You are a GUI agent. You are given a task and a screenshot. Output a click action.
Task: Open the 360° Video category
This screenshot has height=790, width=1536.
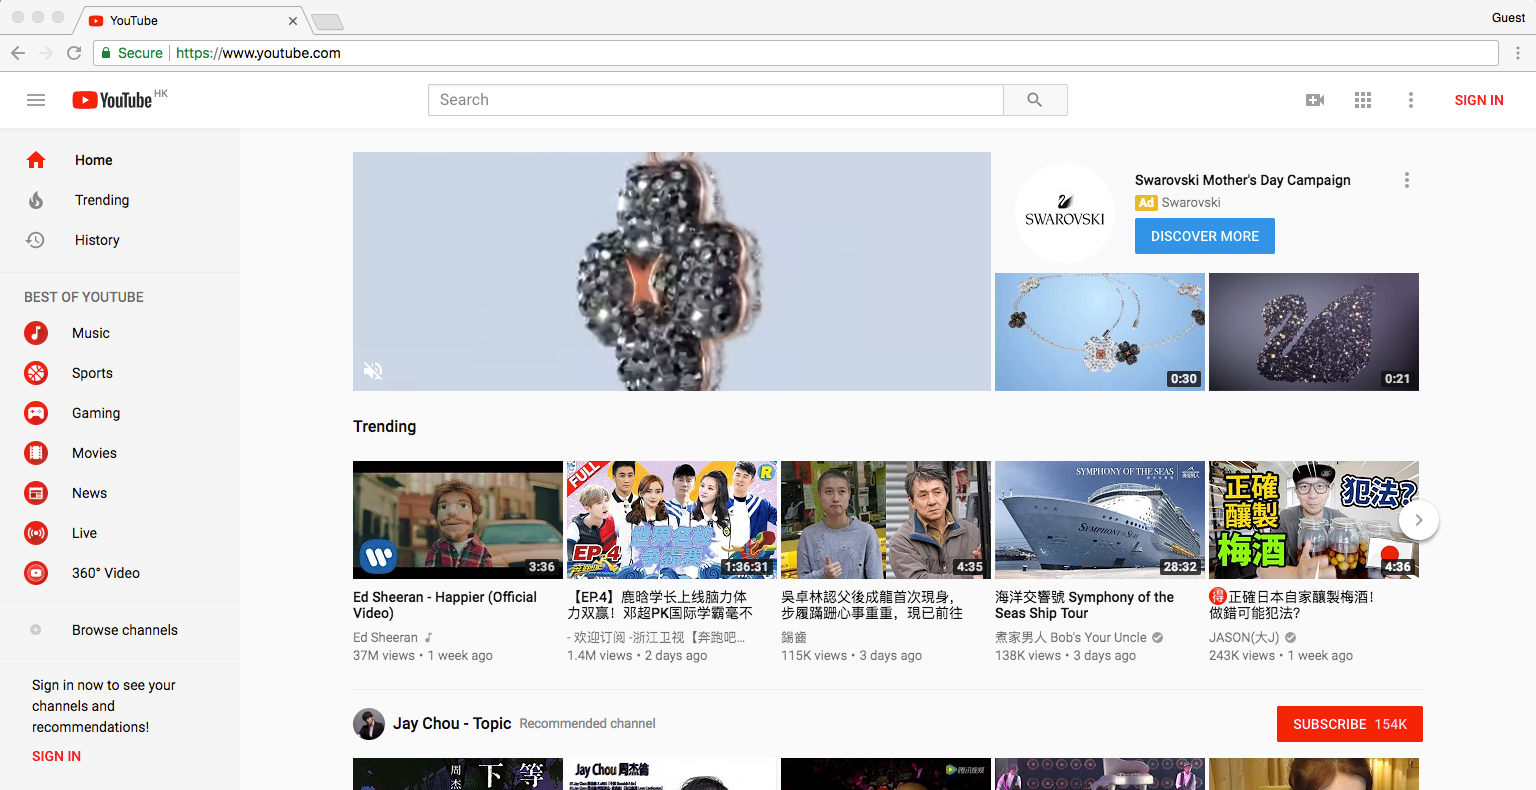(120, 573)
